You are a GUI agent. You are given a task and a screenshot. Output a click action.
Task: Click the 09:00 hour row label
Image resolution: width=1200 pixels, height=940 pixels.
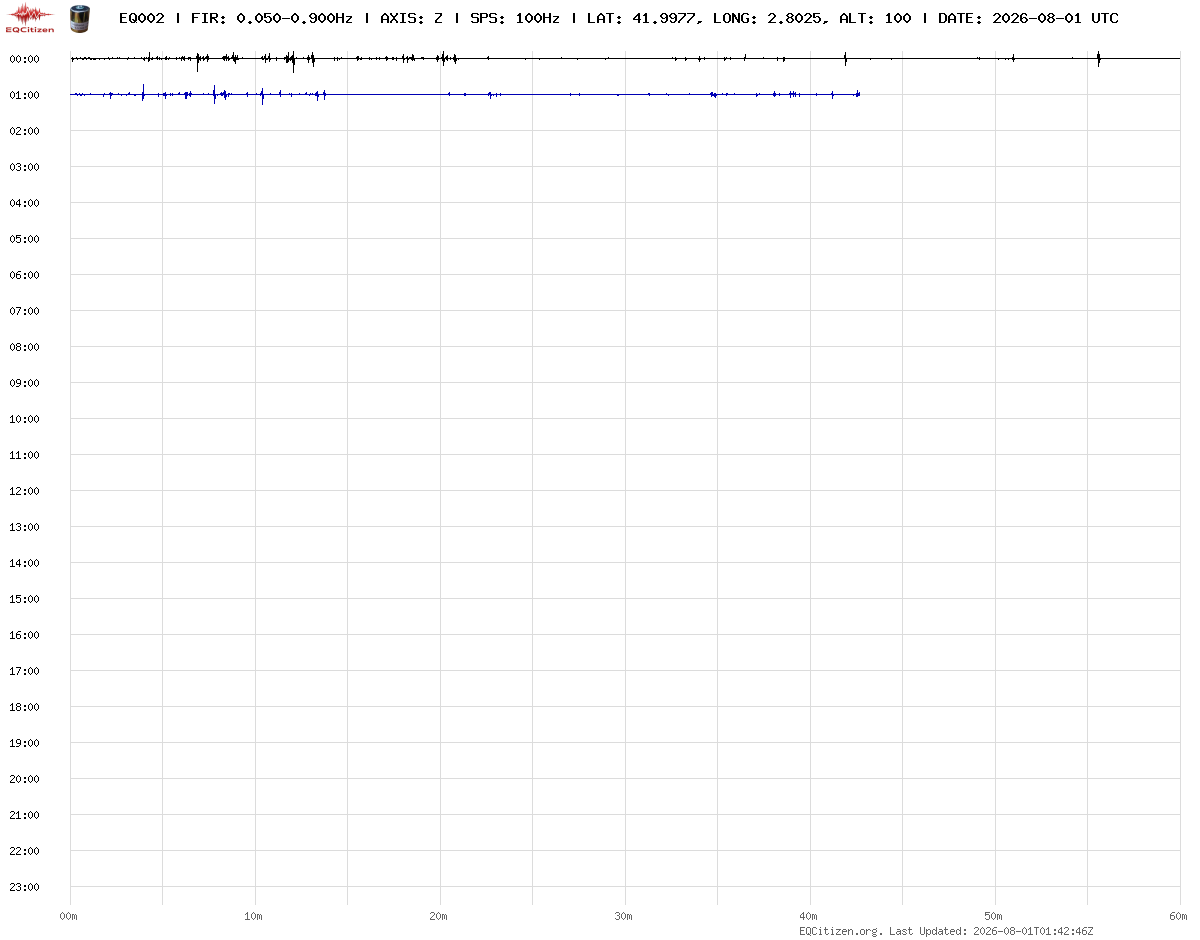[24, 383]
